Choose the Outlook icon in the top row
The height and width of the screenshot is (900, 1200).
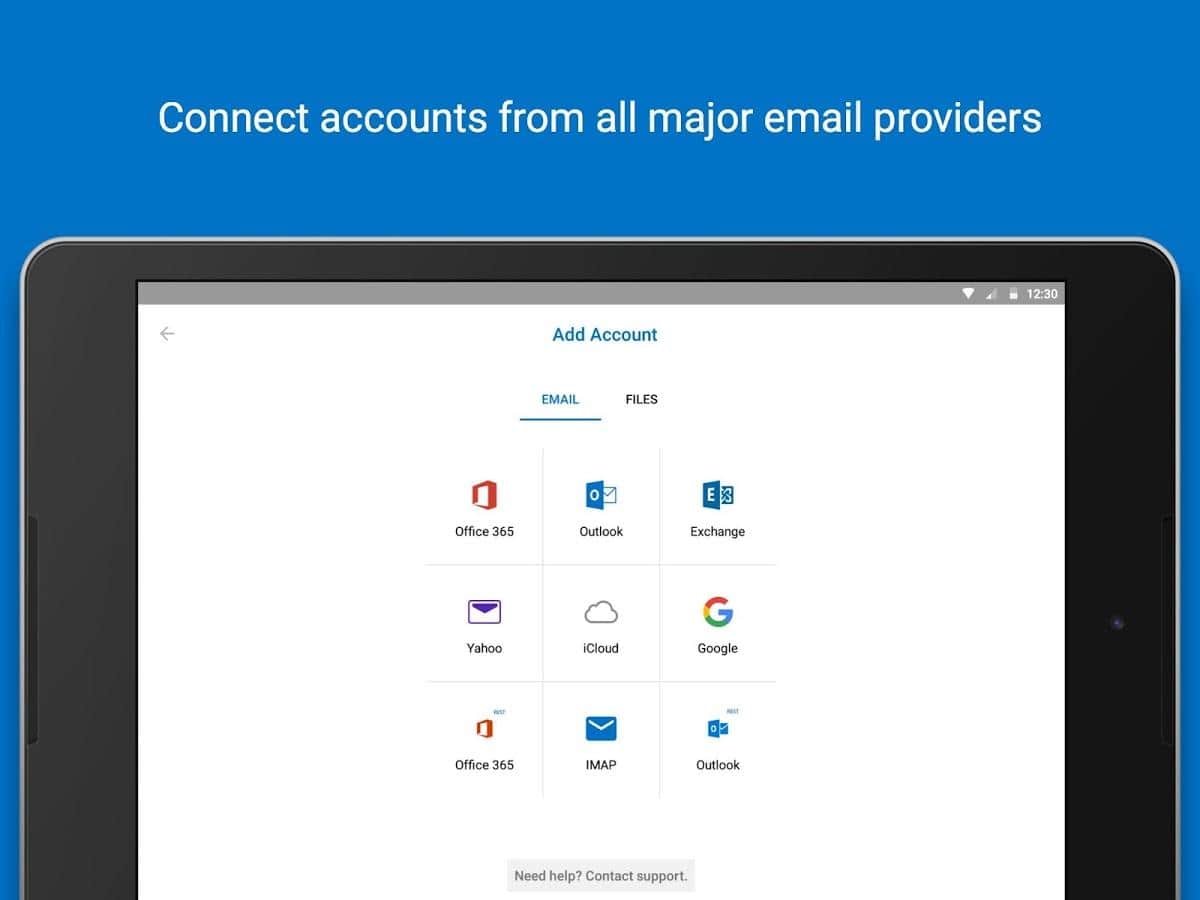pyautogui.click(x=601, y=495)
